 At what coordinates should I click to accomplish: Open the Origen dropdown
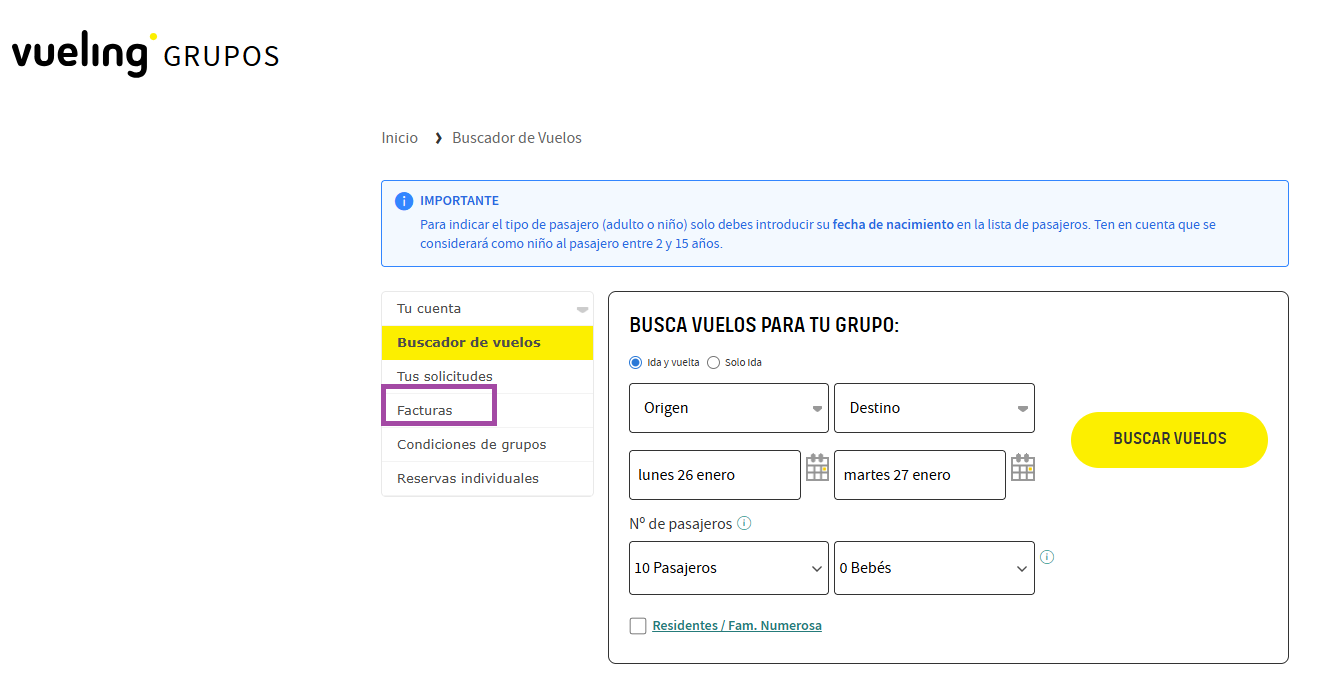click(x=728, y=408)
